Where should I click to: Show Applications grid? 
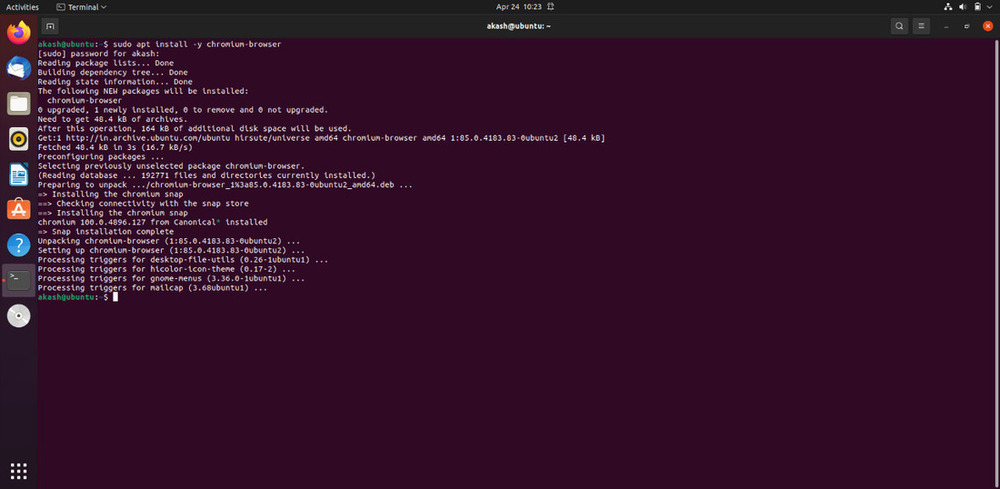(x=19, y=471)
